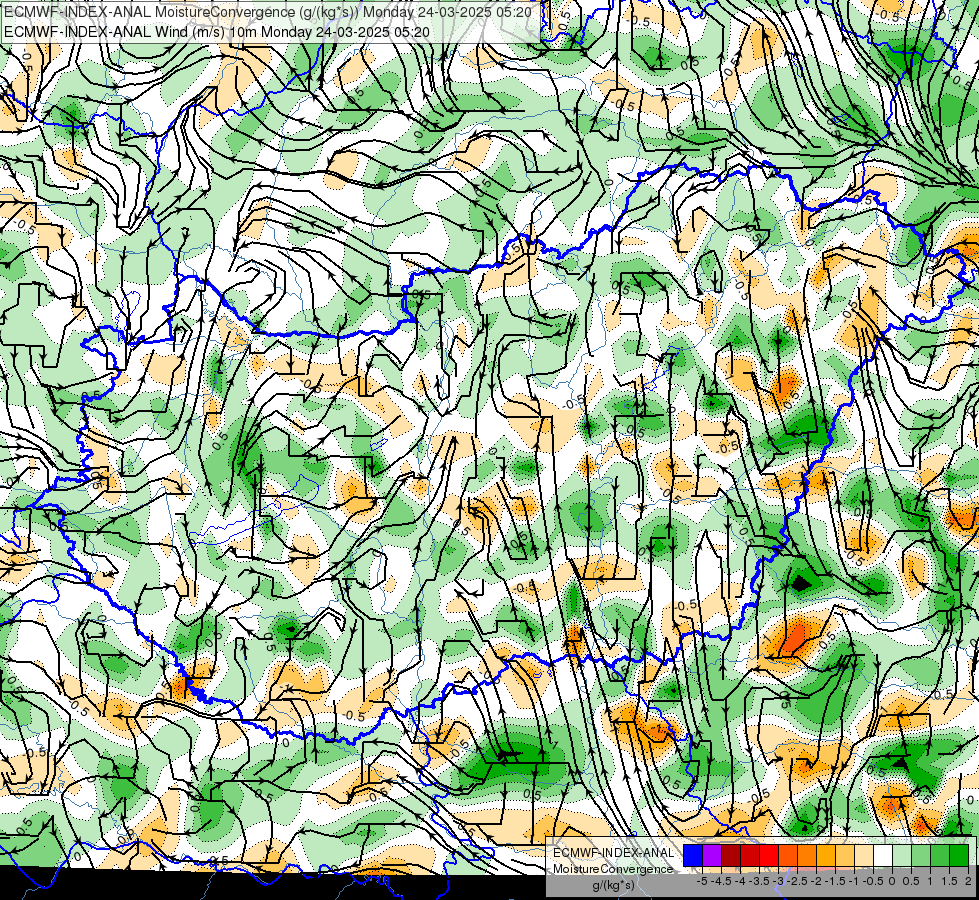Select the pale green swatch between 0 and 0.5
The height and width of the screenshot is (900, 979).
coord(902,855)
